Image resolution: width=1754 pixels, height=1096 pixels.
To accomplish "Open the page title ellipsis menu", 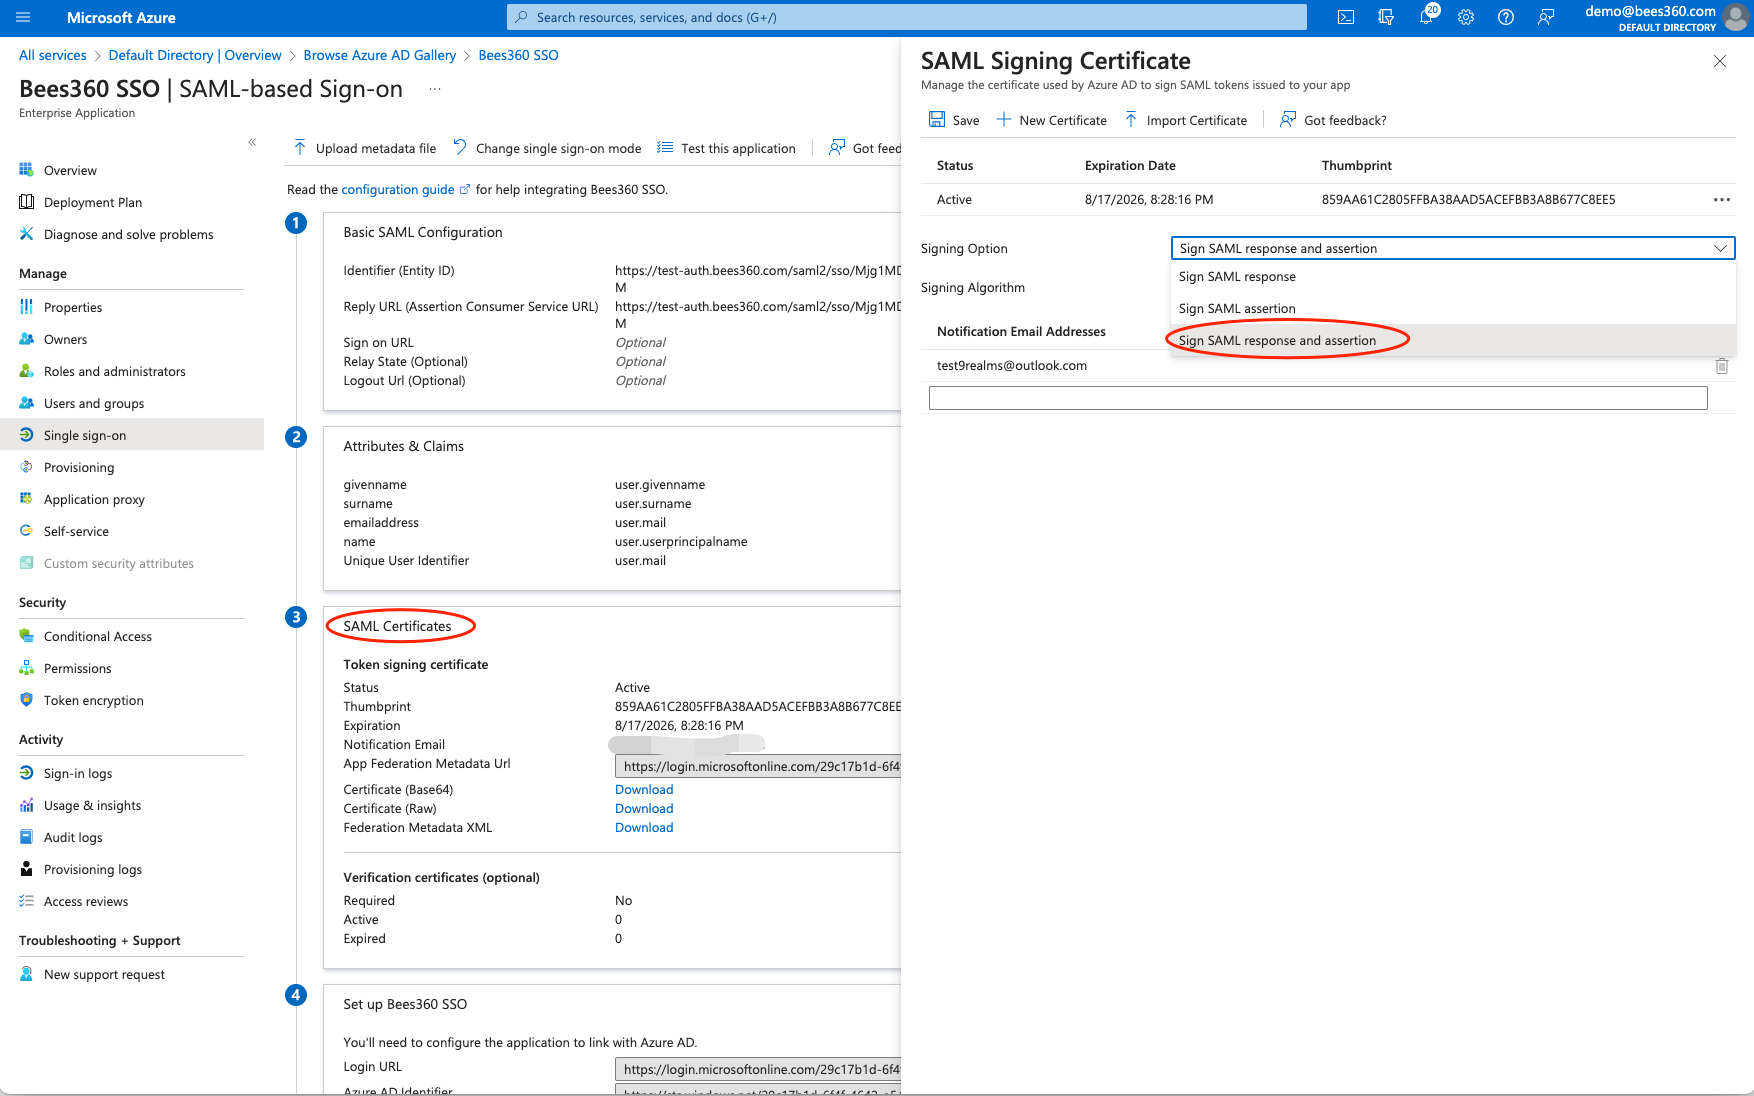I will (435, 89).
